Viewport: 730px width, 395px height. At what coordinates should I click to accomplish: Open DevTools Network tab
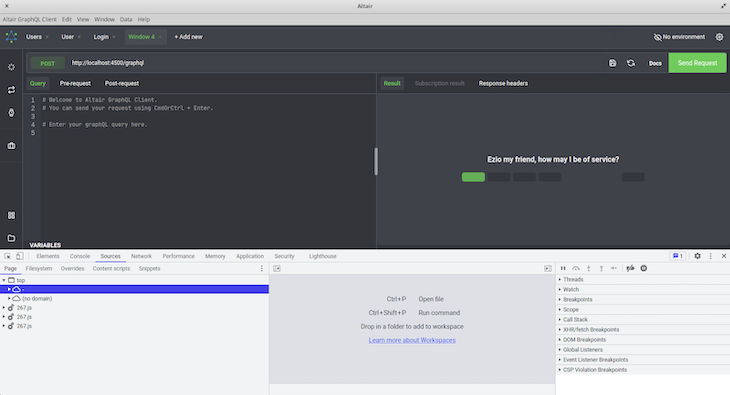[141, 256]
